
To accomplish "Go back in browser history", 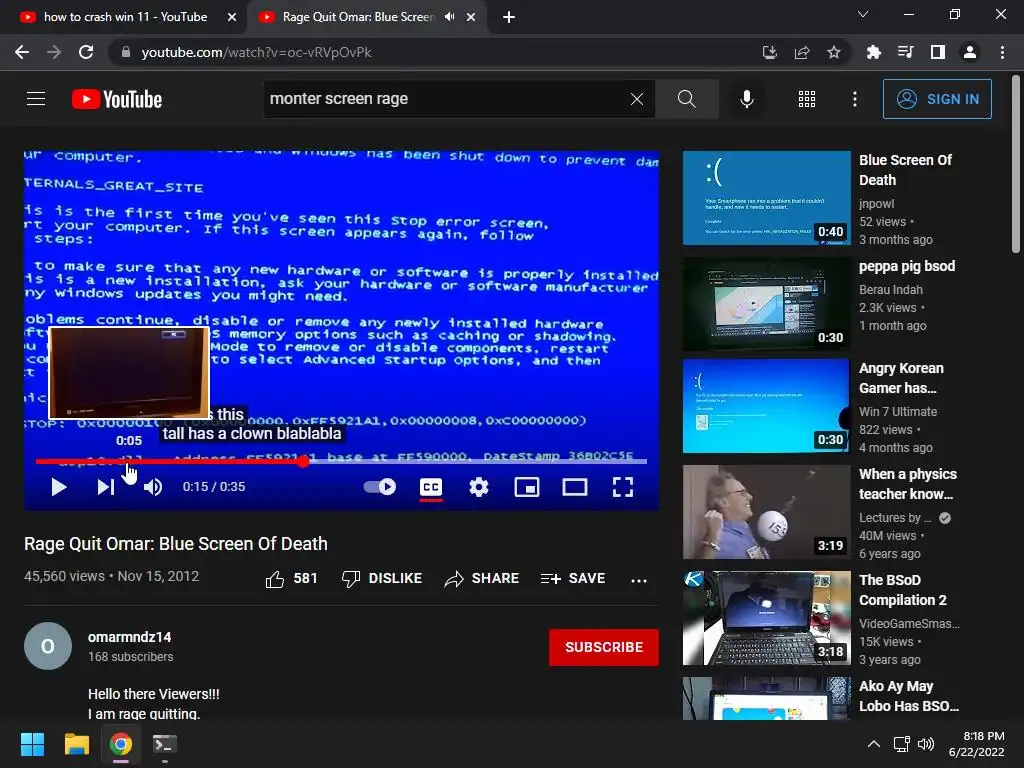I will (22, 52).
